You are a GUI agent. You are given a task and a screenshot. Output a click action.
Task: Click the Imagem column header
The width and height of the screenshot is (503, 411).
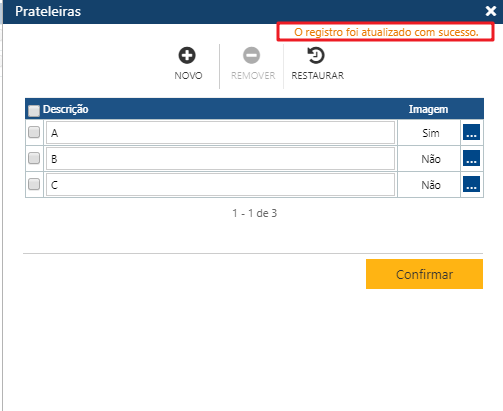[x=428, y=109]
